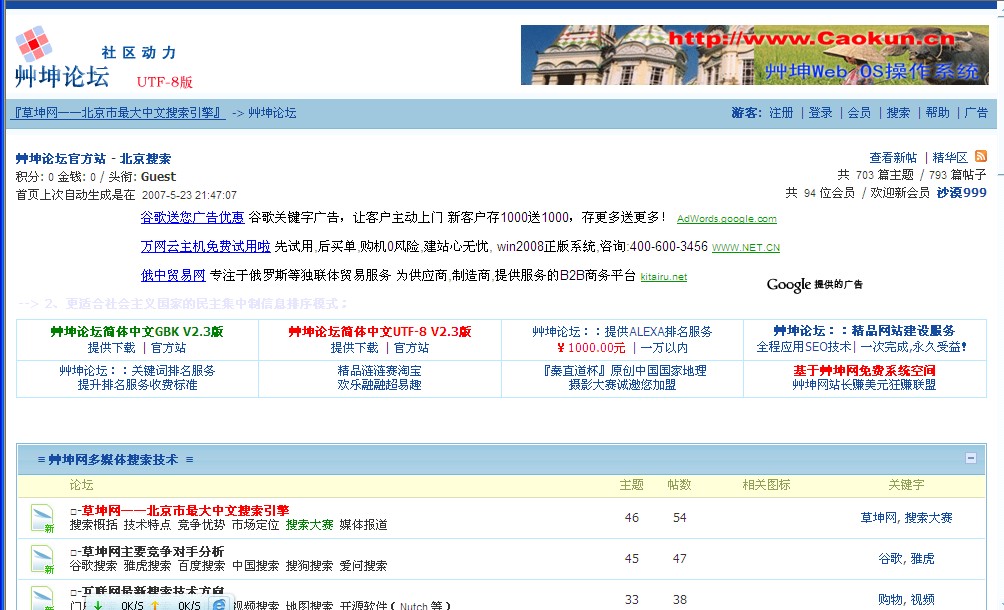
Task: Click 全程应用SEO技术 link
Action: tap(804, 347)
